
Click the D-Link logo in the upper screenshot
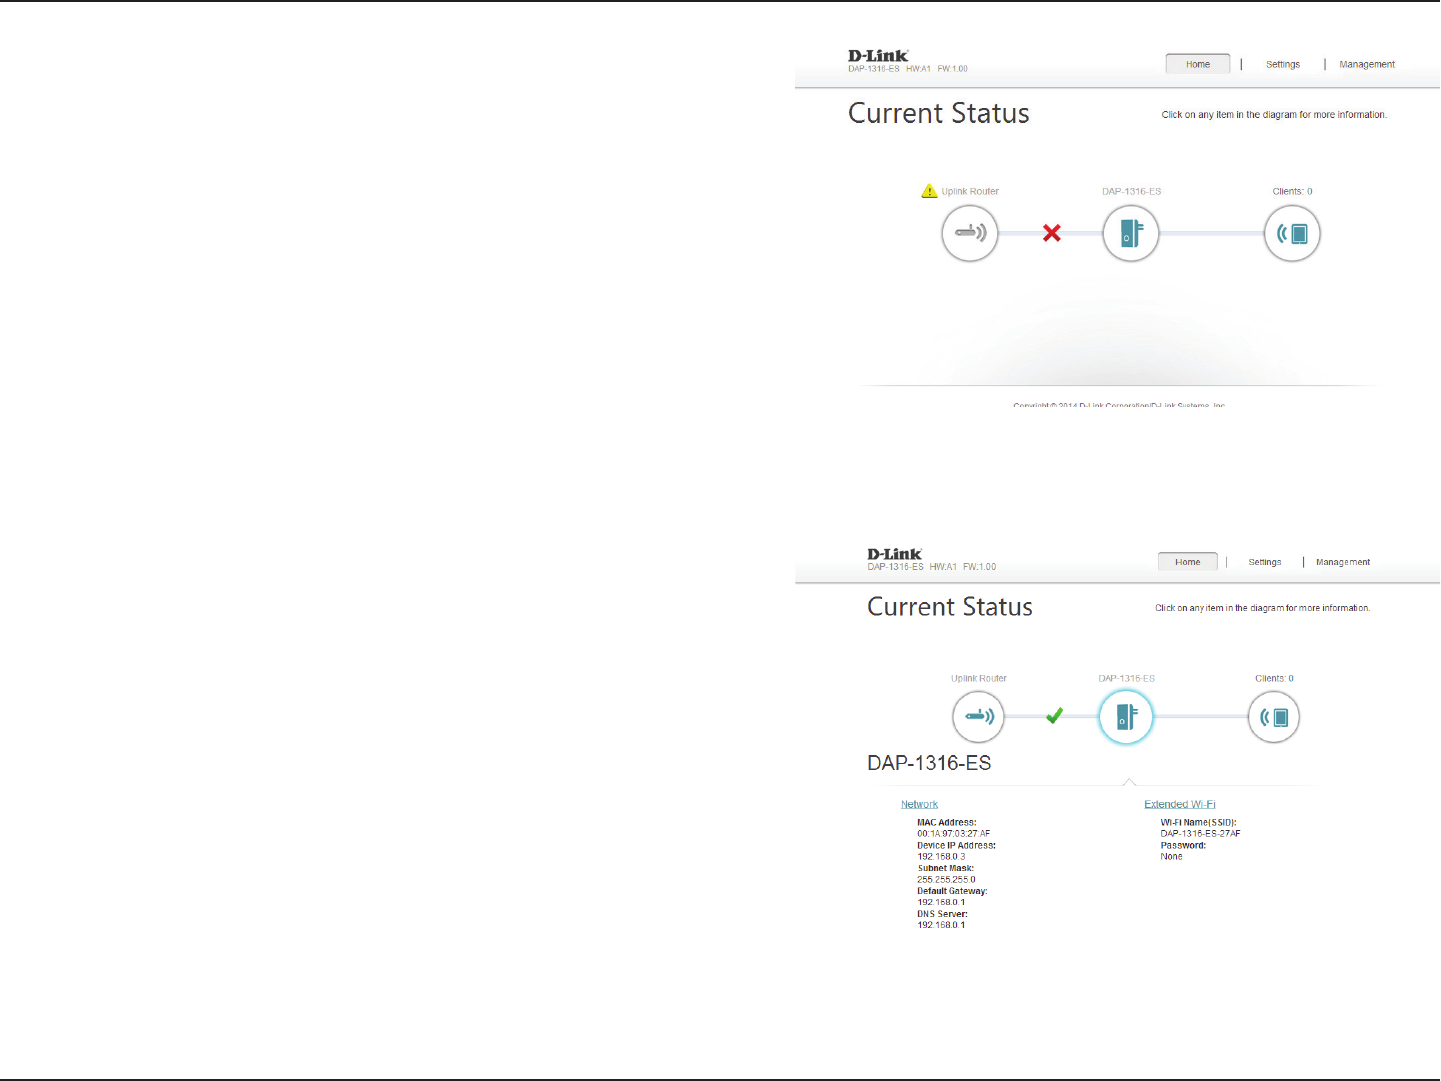[878, 56]
